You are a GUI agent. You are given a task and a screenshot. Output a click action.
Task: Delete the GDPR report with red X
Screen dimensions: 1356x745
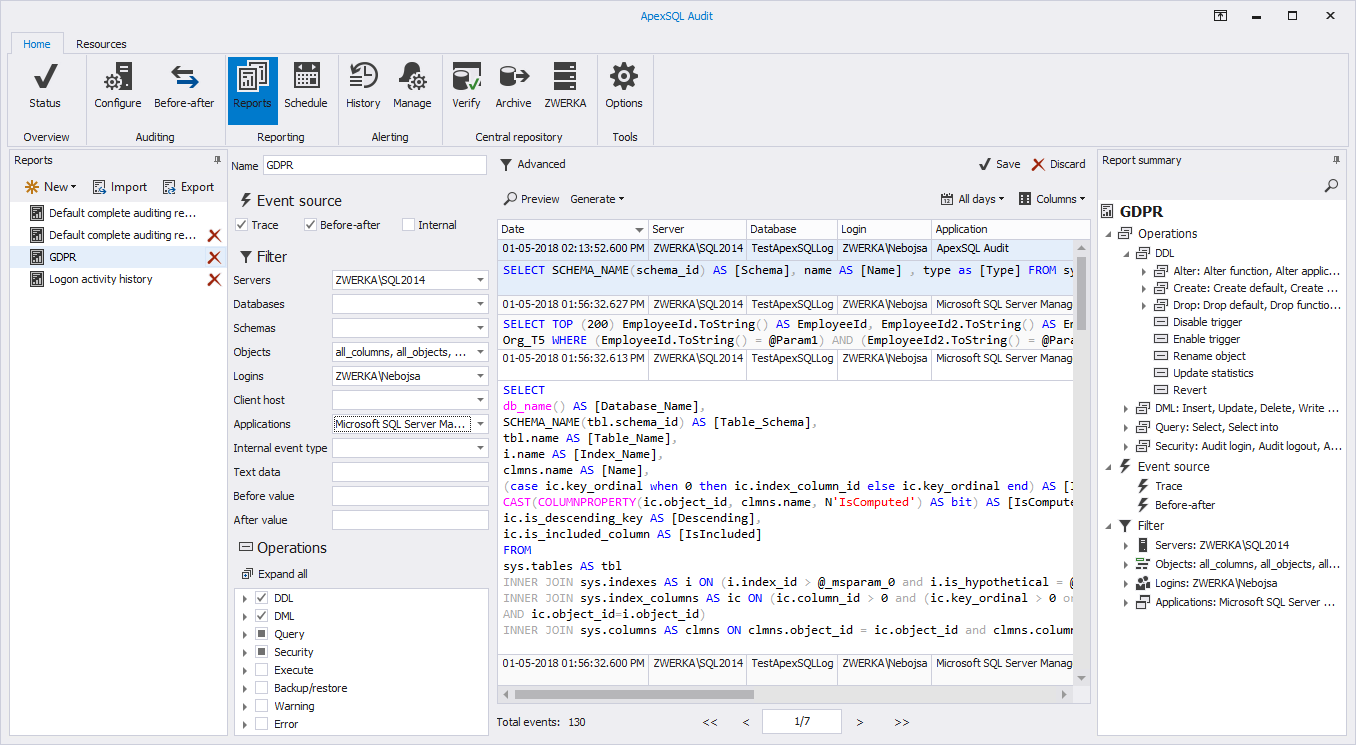tap(213, 257)
